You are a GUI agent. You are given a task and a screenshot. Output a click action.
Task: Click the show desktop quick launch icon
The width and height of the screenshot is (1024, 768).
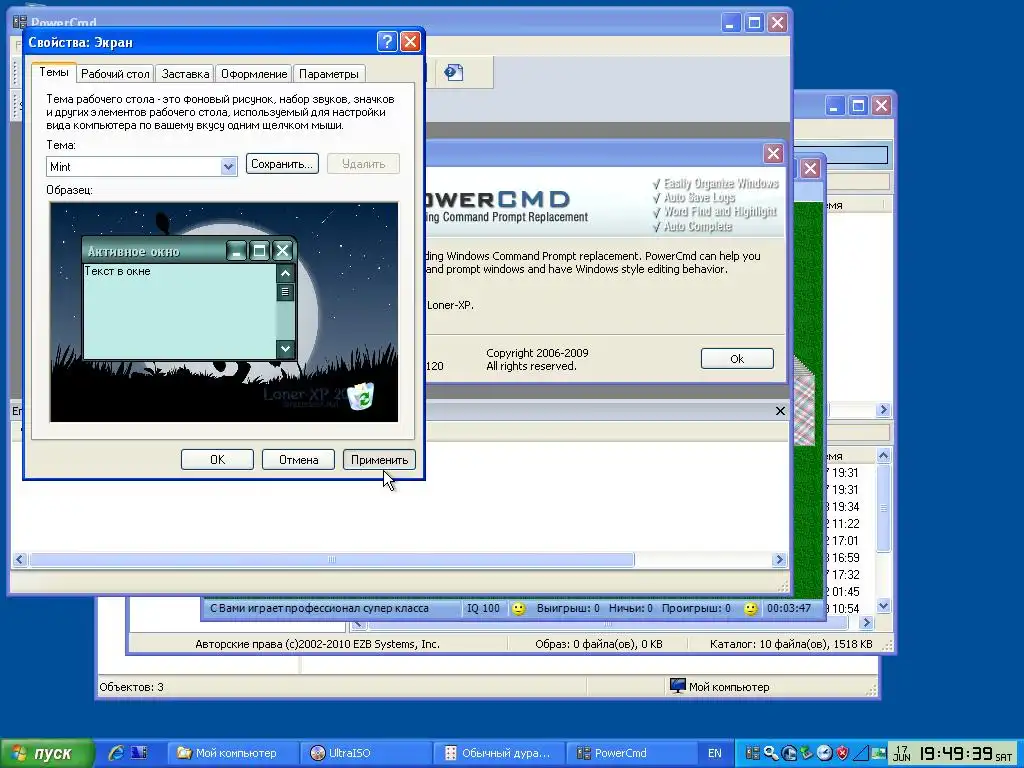point(139,753)
